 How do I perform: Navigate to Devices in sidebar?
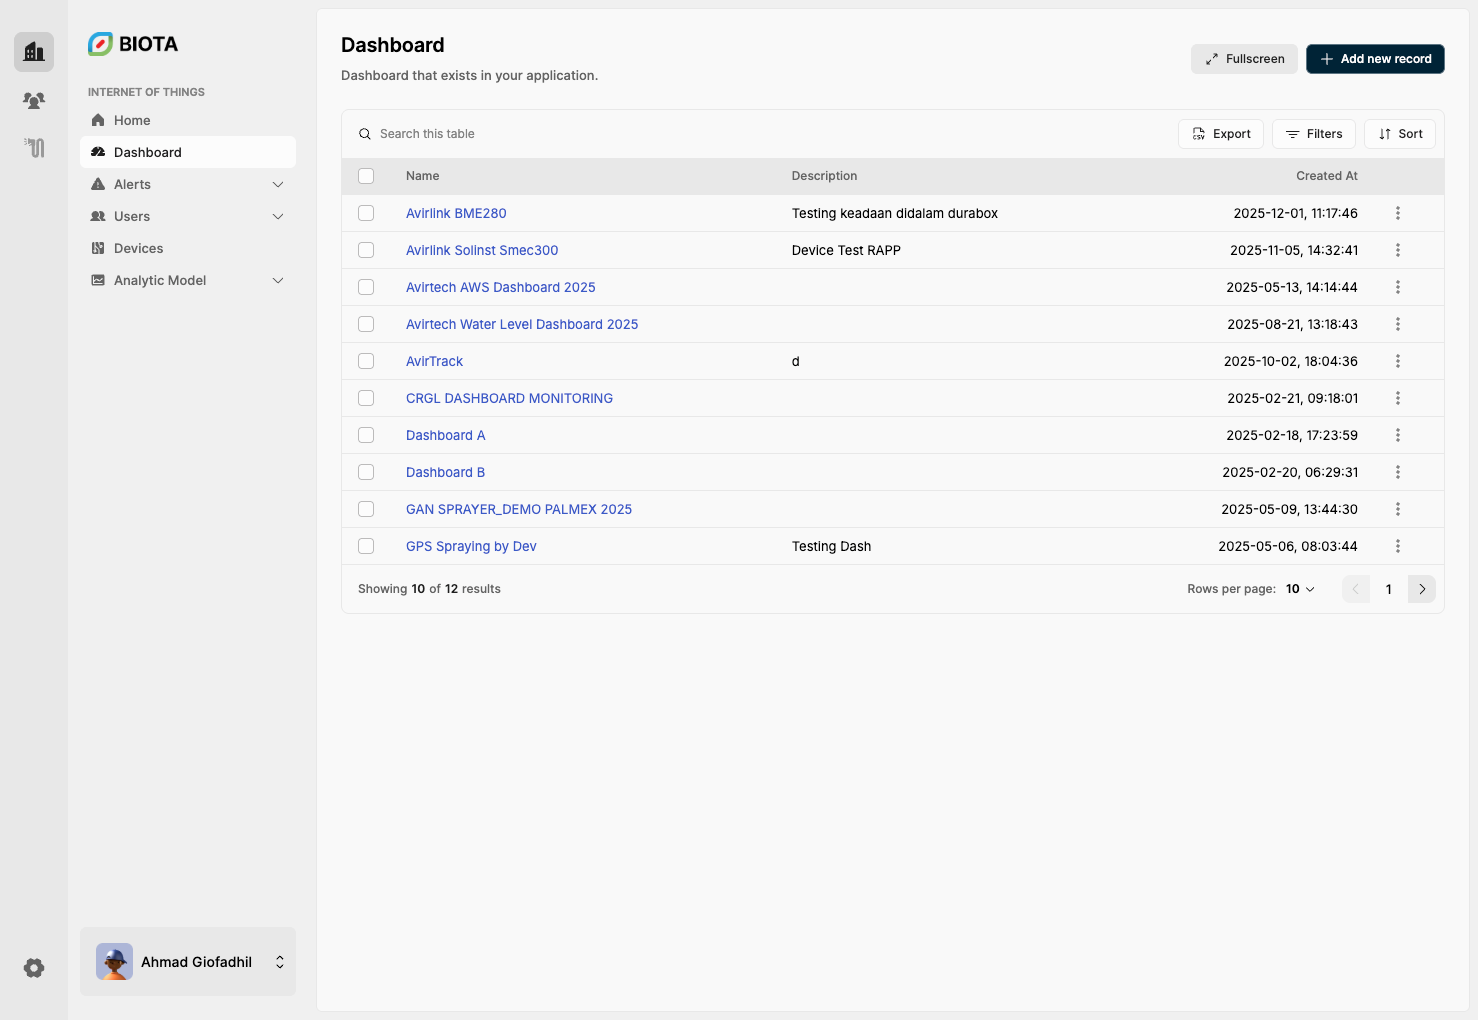click(138, 248)
